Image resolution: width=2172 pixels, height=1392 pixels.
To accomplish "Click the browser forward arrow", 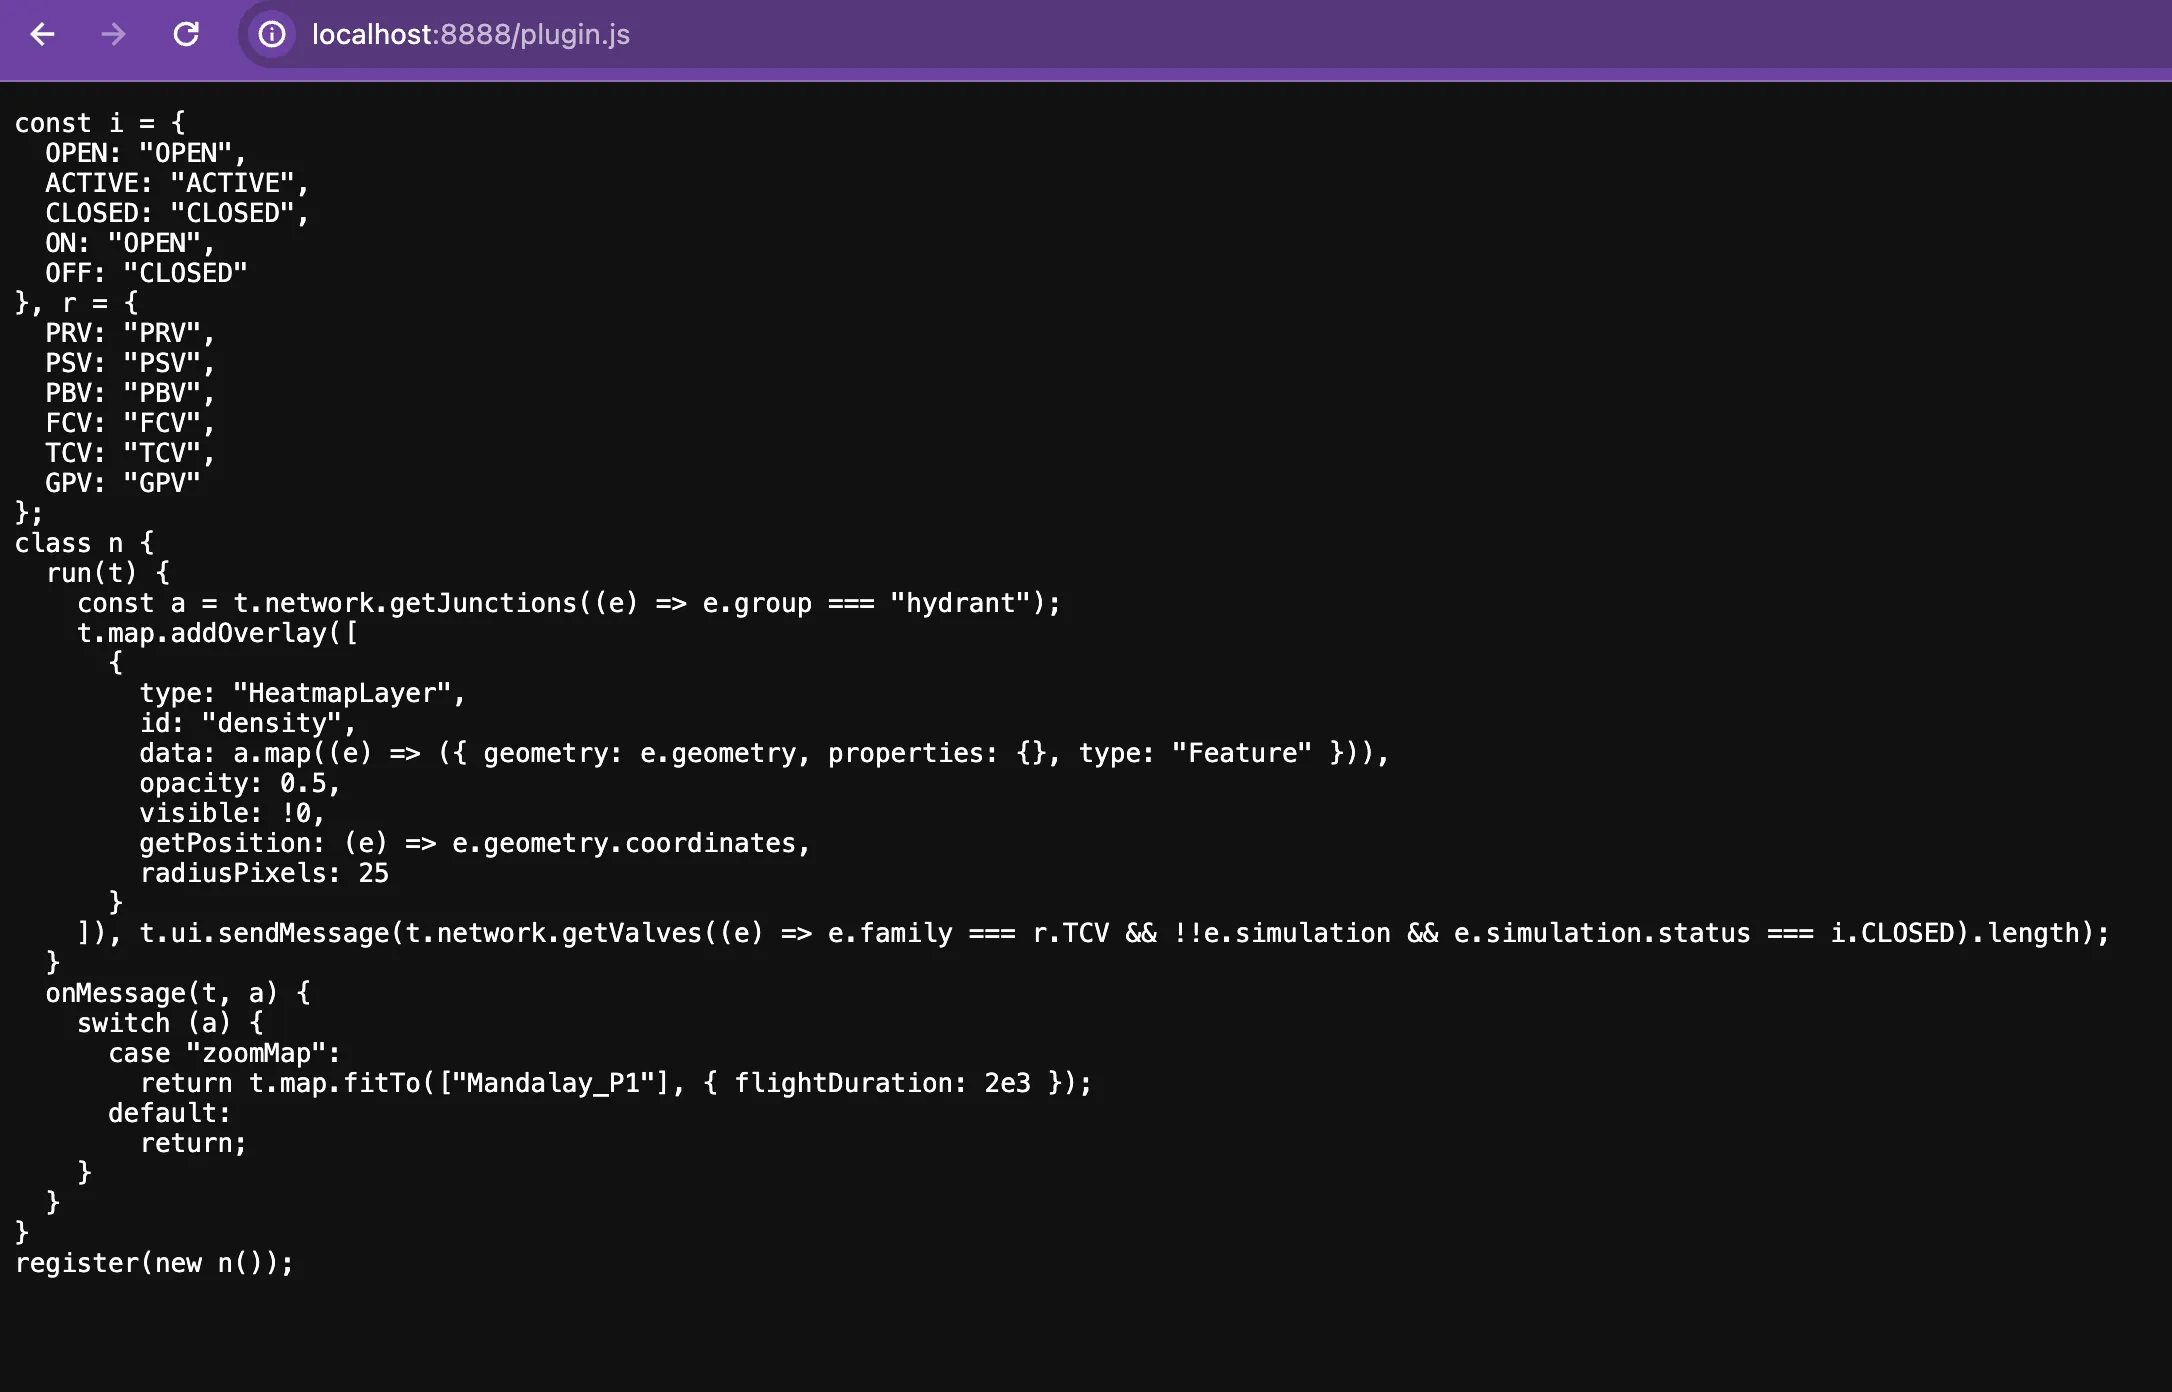I will click(114, 34).
